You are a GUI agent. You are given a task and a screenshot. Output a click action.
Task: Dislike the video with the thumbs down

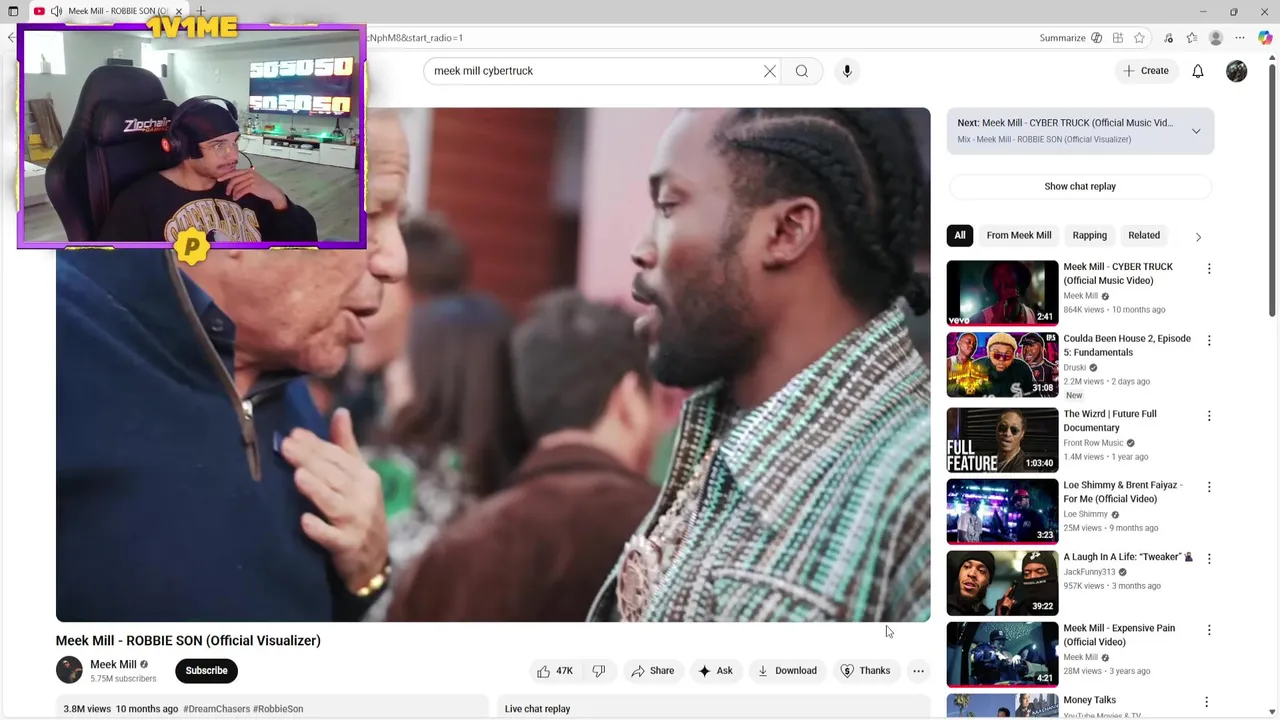pos(599,671)
